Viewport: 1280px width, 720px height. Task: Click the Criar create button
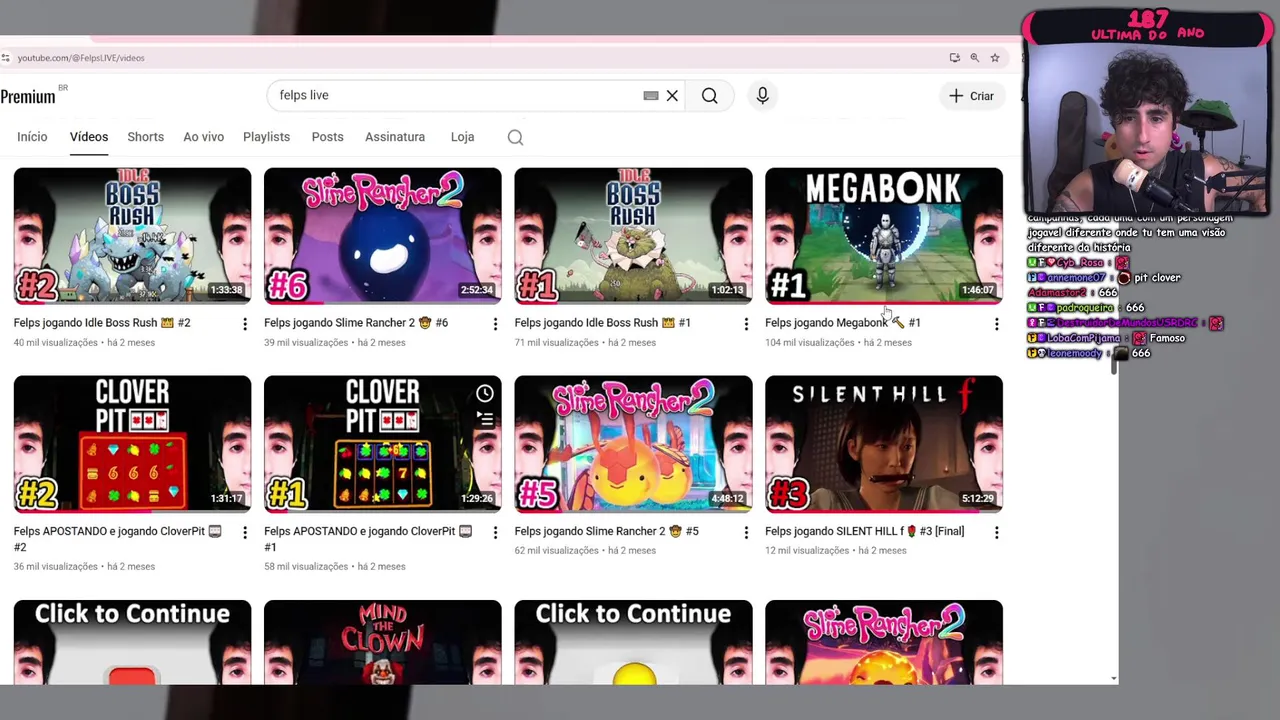pos(971,96)
